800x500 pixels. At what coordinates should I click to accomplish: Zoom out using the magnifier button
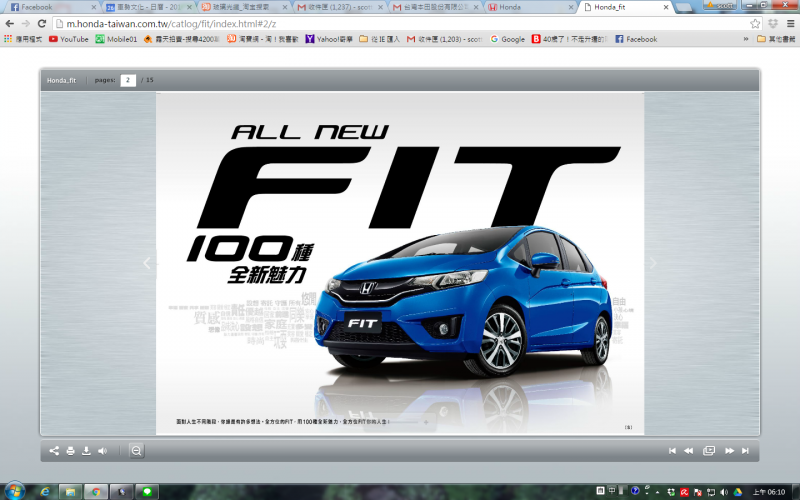pos(136,451)
